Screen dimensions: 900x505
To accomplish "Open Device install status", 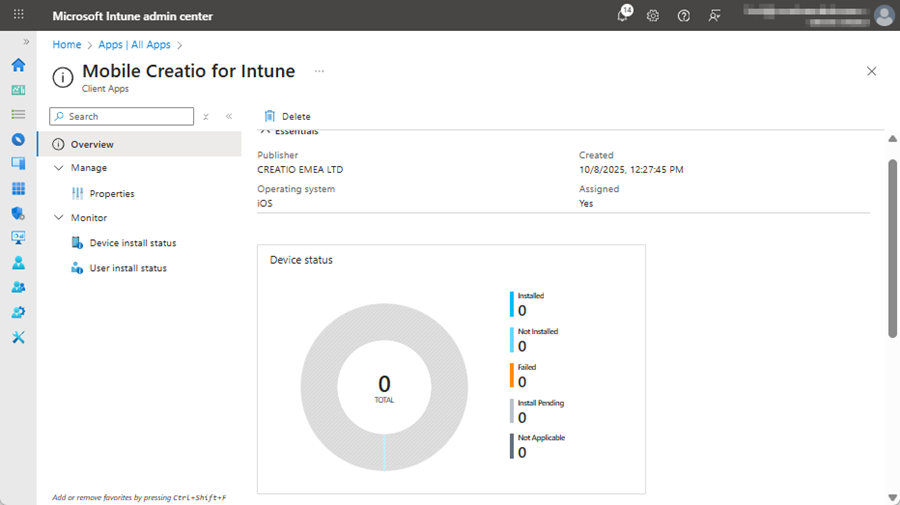I will [132, 243].
